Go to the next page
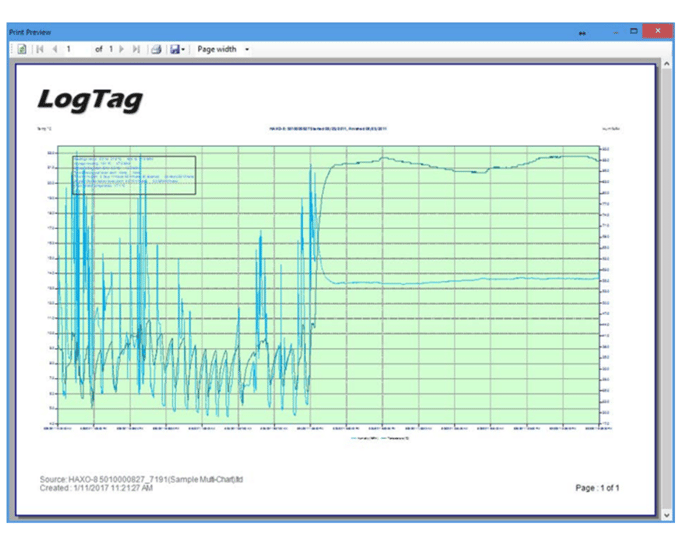The width and height of the screenshot is (688, 536). coord(122,49)
